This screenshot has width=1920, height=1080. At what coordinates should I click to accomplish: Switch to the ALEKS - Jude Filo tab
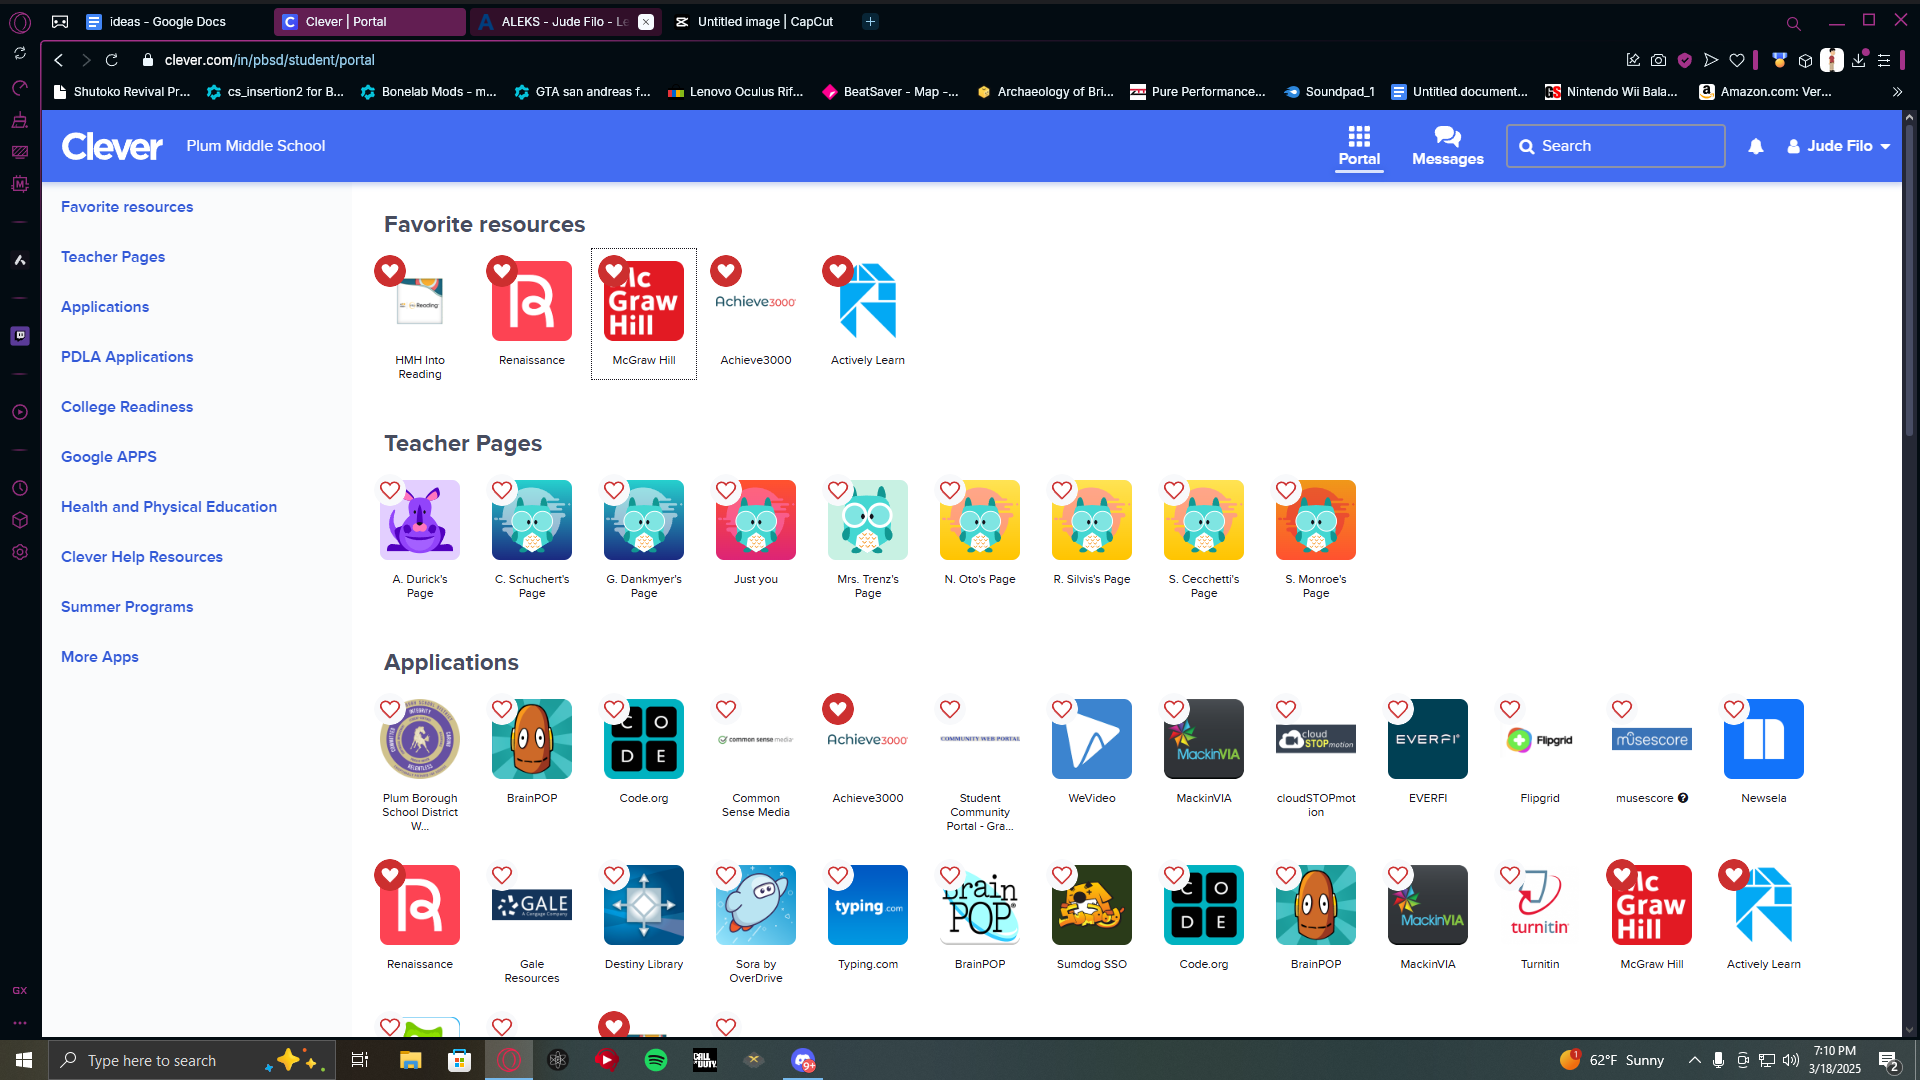565,21
